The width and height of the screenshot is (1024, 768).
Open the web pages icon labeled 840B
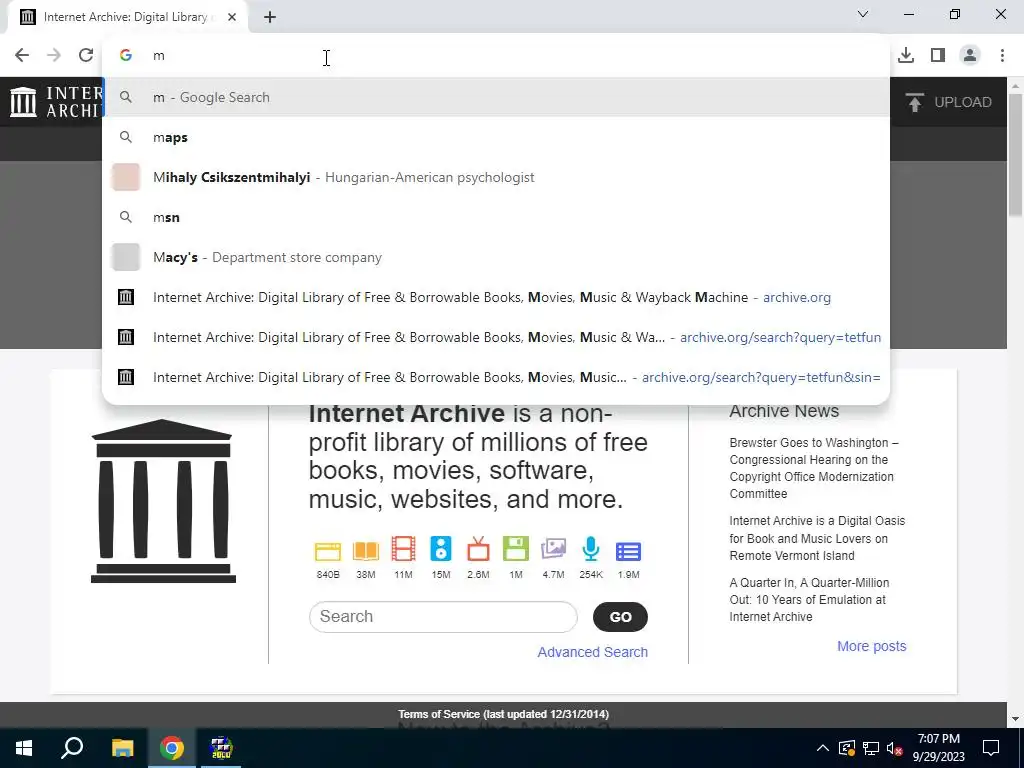(328, 551)
